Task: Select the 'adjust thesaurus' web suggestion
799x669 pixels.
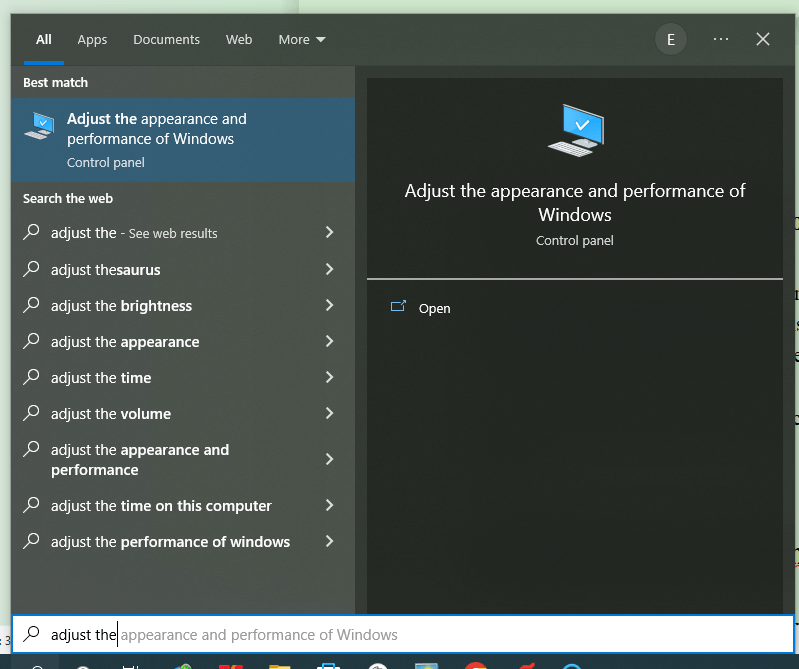Action: [183, 270]
